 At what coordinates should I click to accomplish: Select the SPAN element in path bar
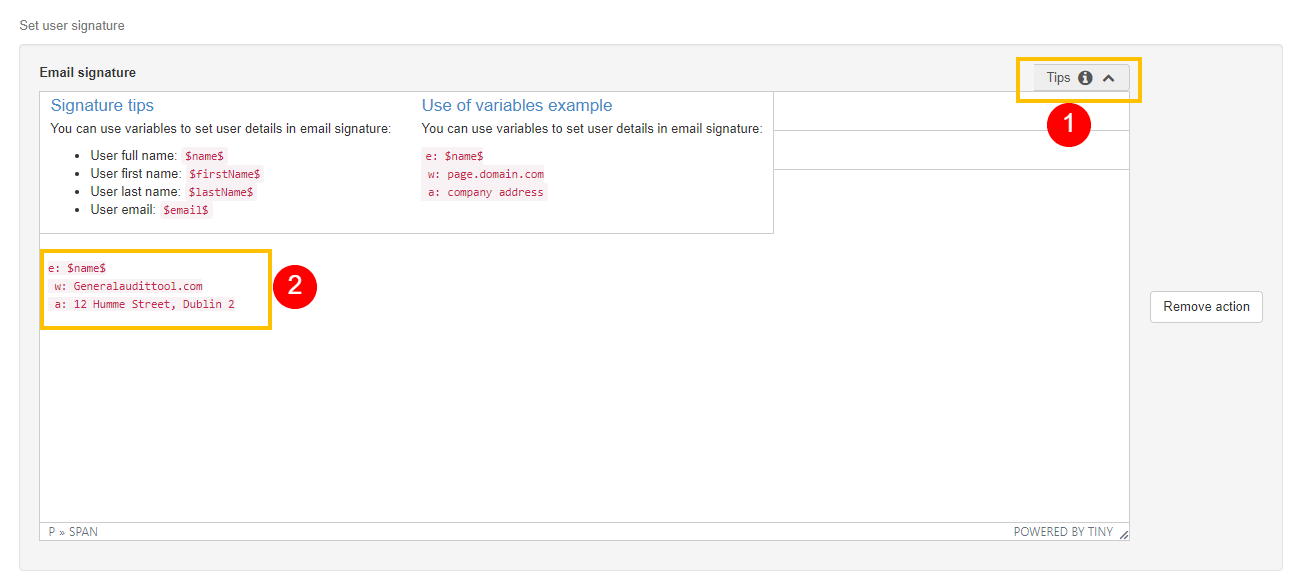pyautogui.click(x=83, y=532)
